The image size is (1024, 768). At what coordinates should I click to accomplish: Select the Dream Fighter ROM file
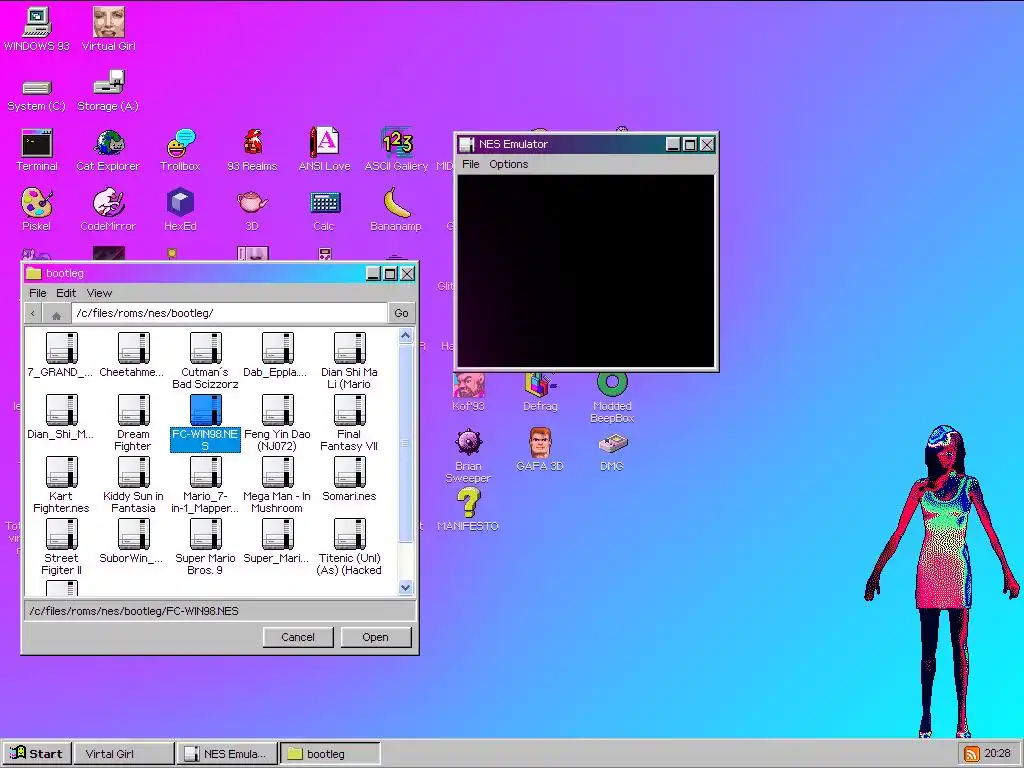point(133,423)
